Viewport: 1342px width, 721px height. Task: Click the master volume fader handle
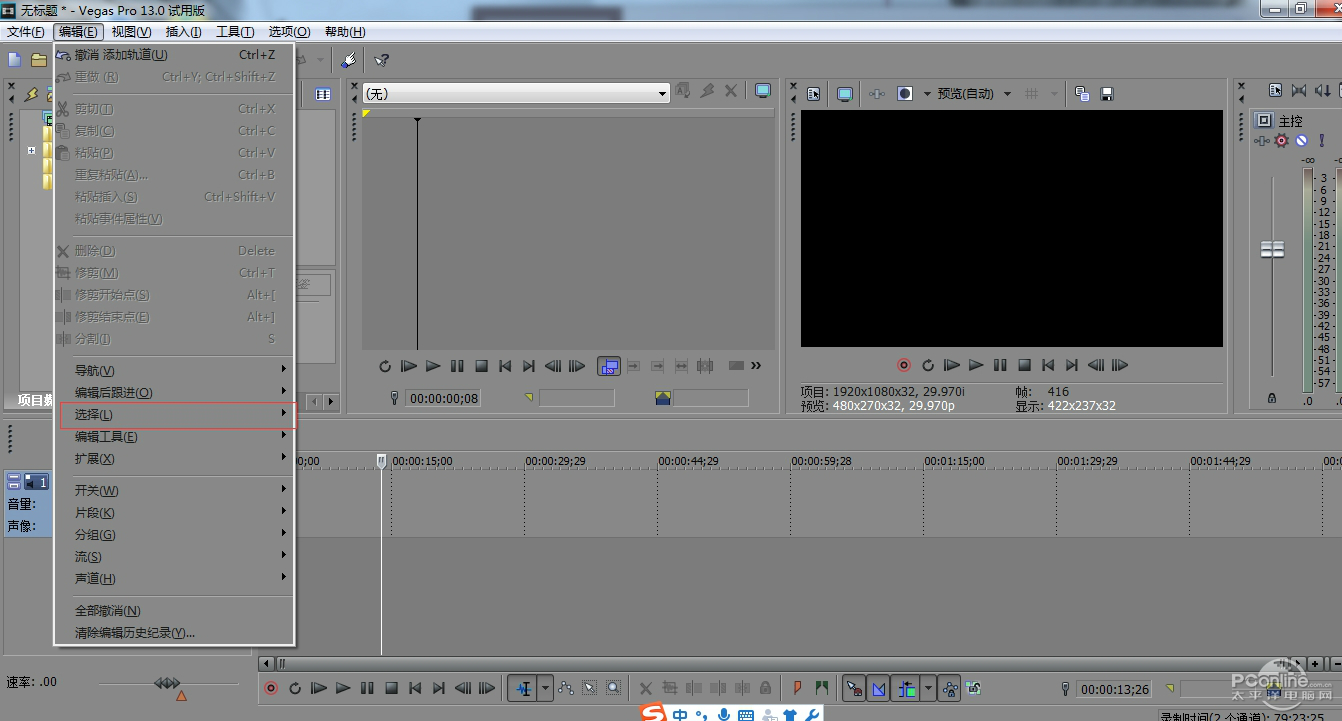1272,250
